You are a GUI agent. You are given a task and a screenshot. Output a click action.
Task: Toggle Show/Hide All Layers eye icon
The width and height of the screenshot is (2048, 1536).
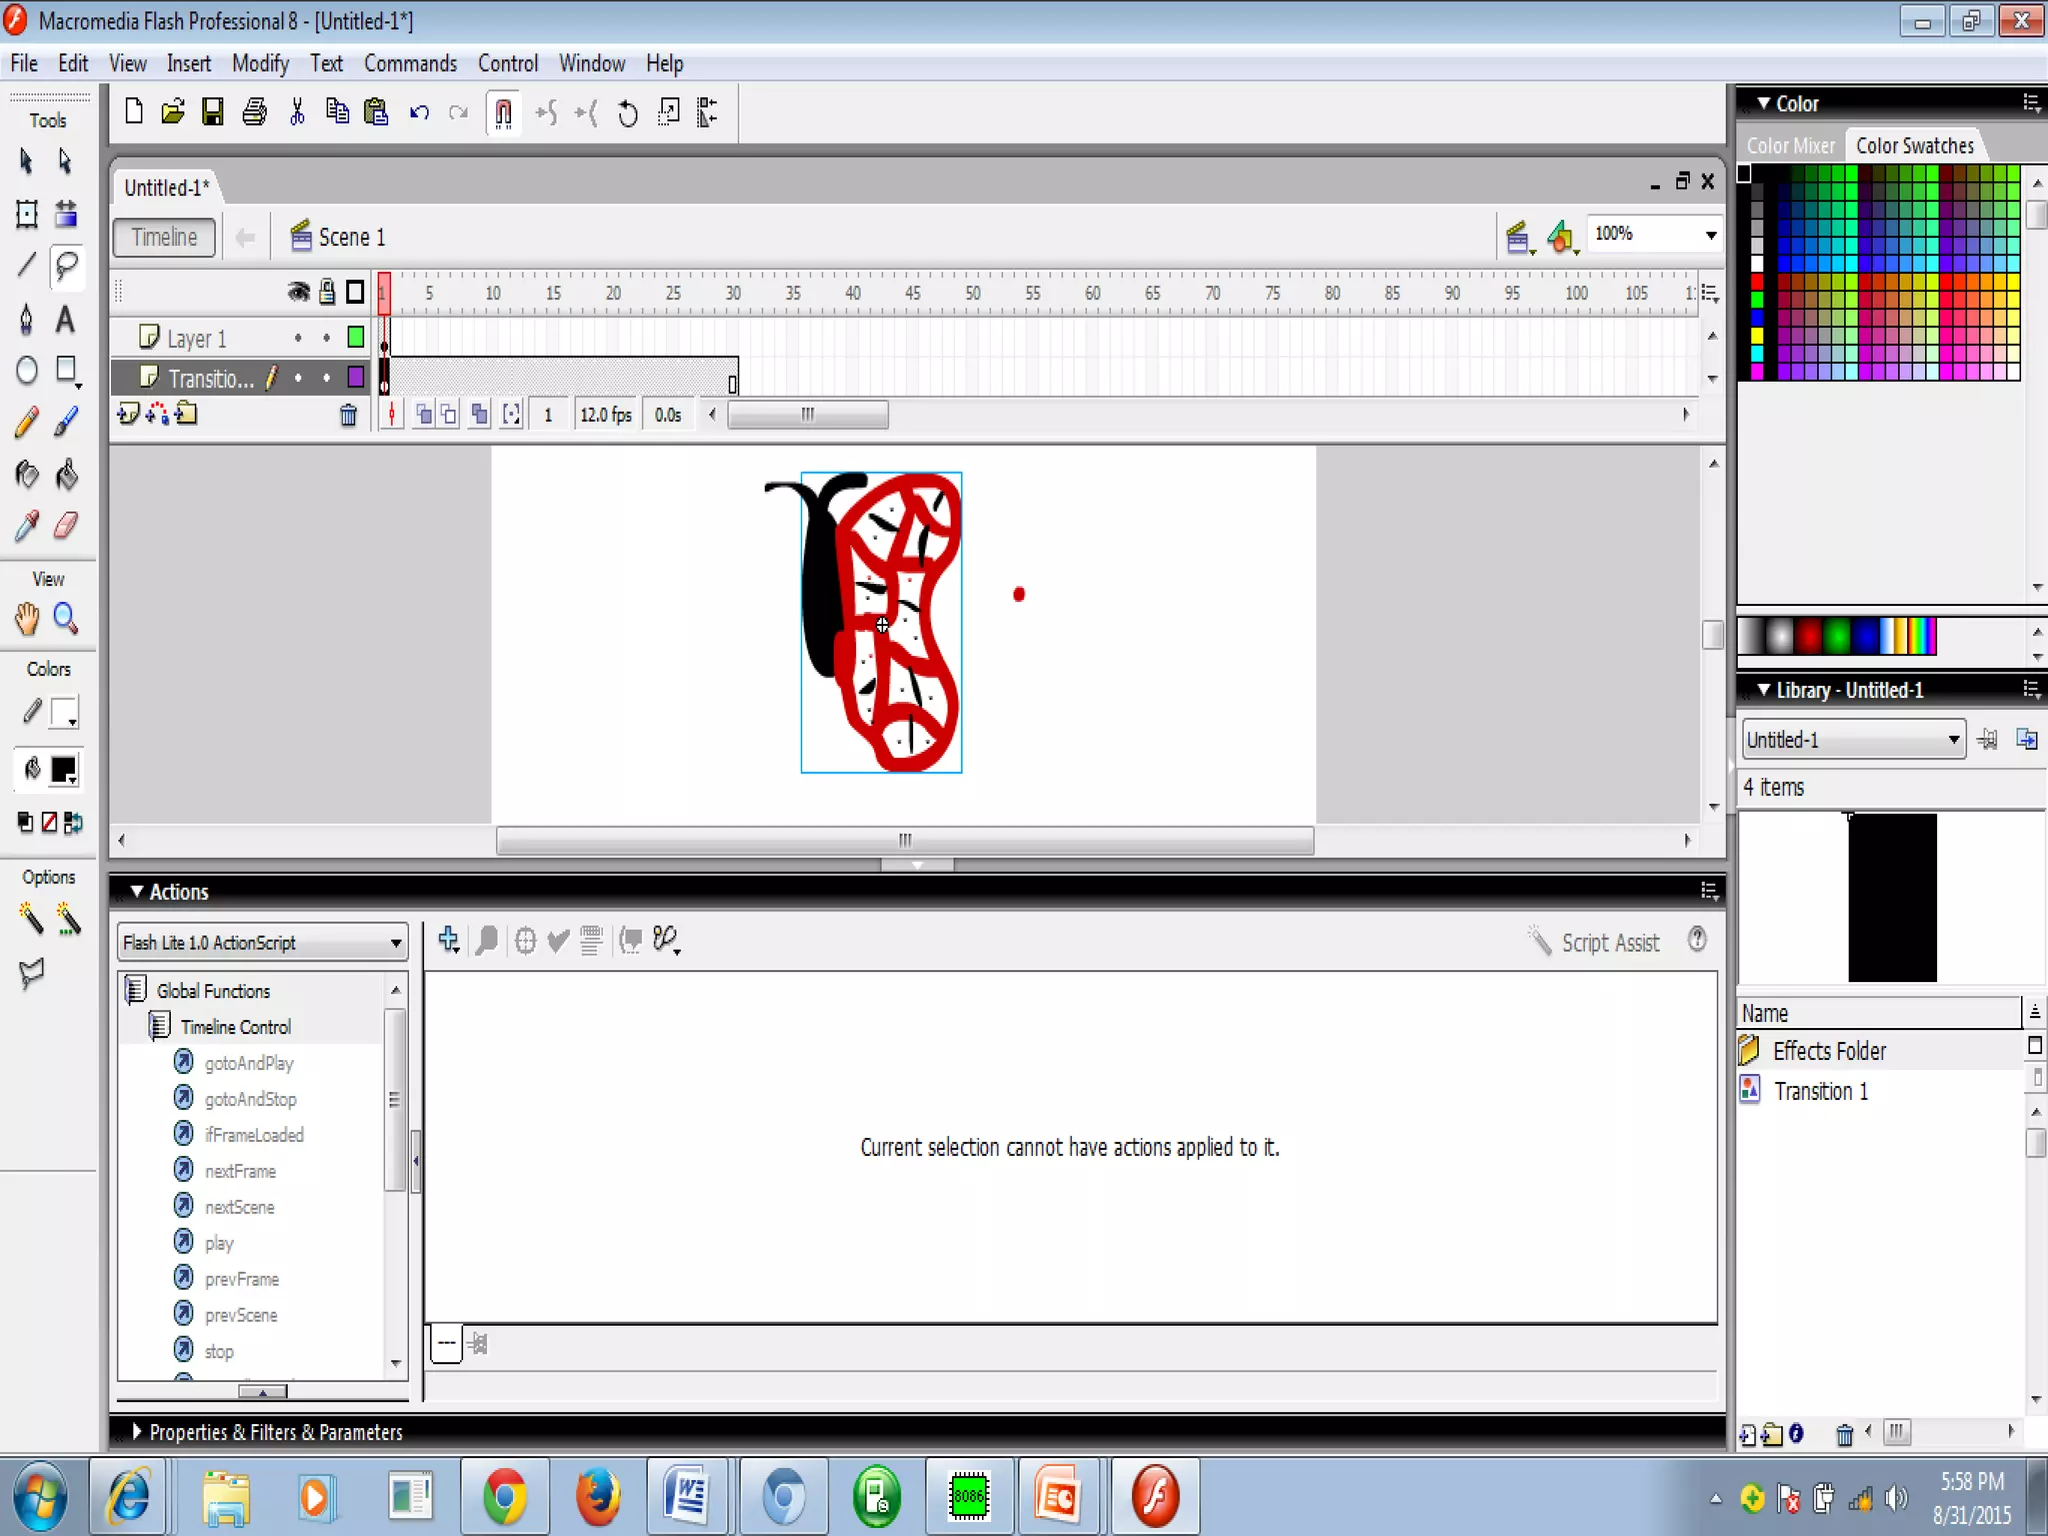298,292
